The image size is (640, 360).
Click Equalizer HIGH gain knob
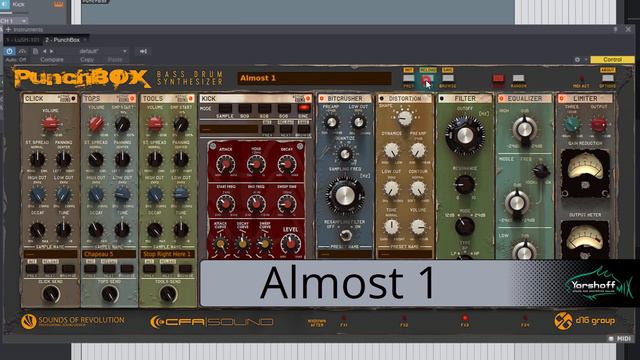[524, 129]
